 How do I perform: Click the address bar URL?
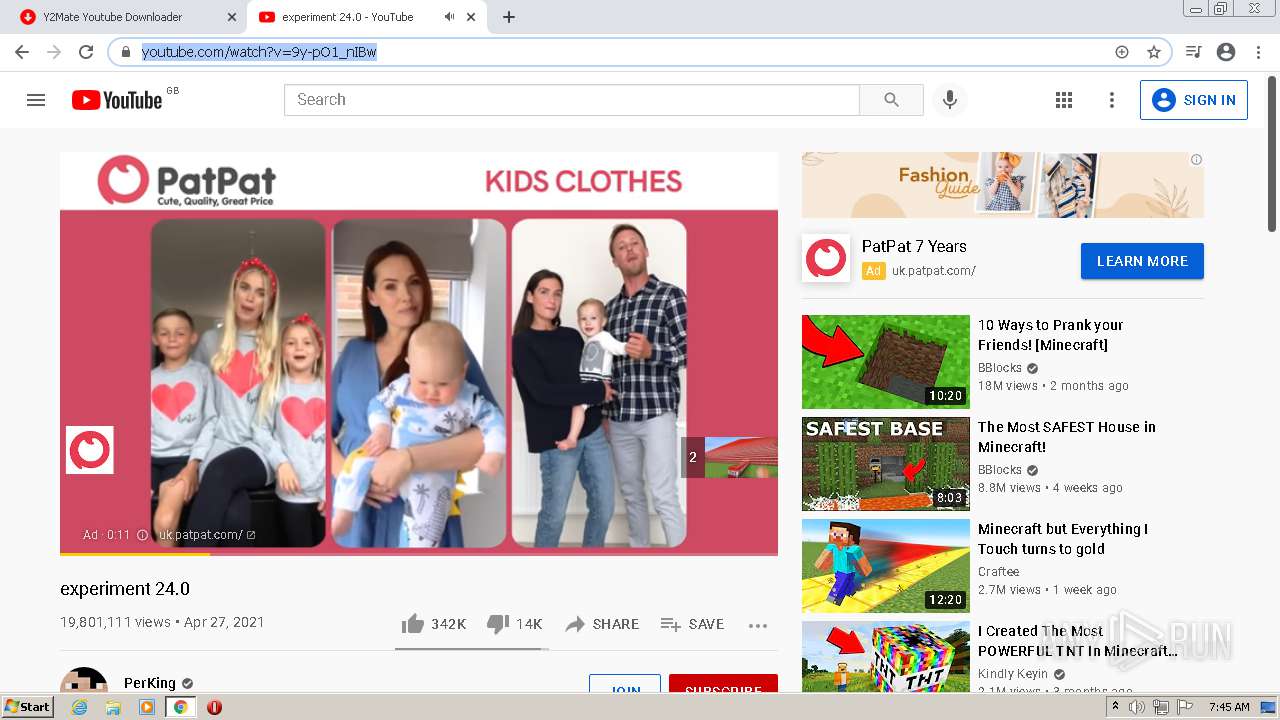coord(259,52)
